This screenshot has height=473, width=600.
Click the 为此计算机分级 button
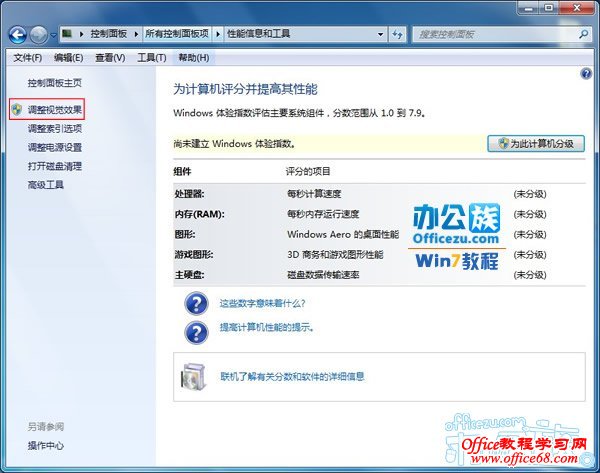536,144
